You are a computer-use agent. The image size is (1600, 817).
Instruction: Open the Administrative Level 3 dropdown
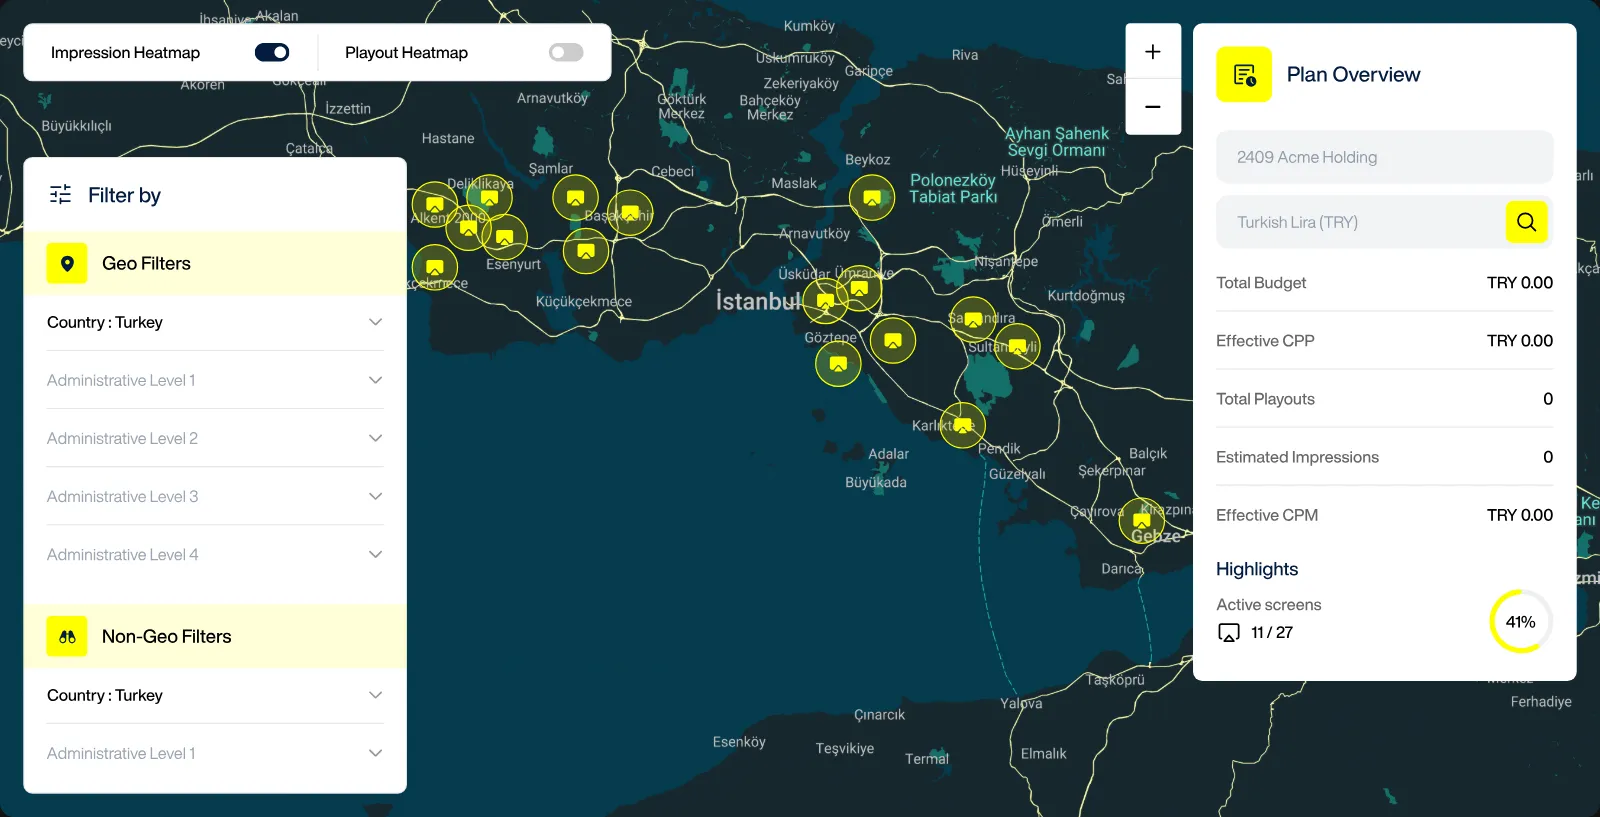pyautogui.click(x=215, y=496)
